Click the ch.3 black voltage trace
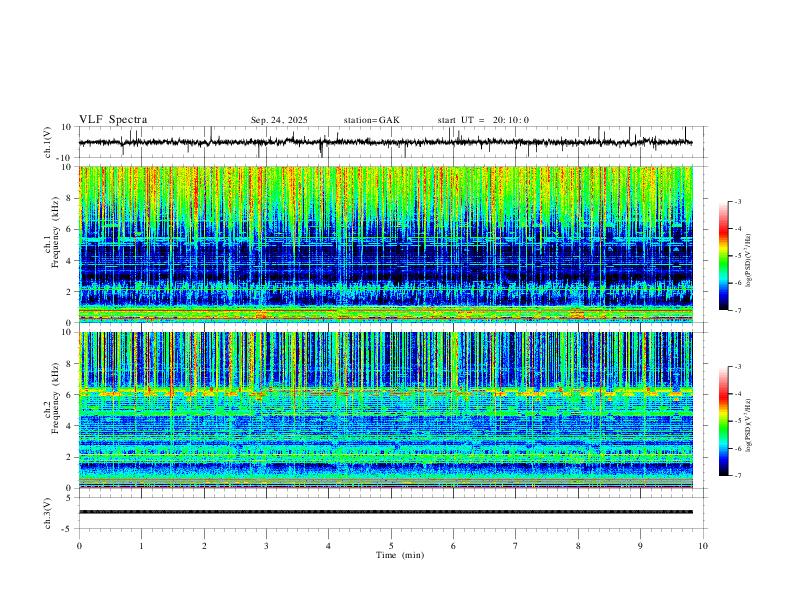The image size is (792, 612). tap(386, 512)
